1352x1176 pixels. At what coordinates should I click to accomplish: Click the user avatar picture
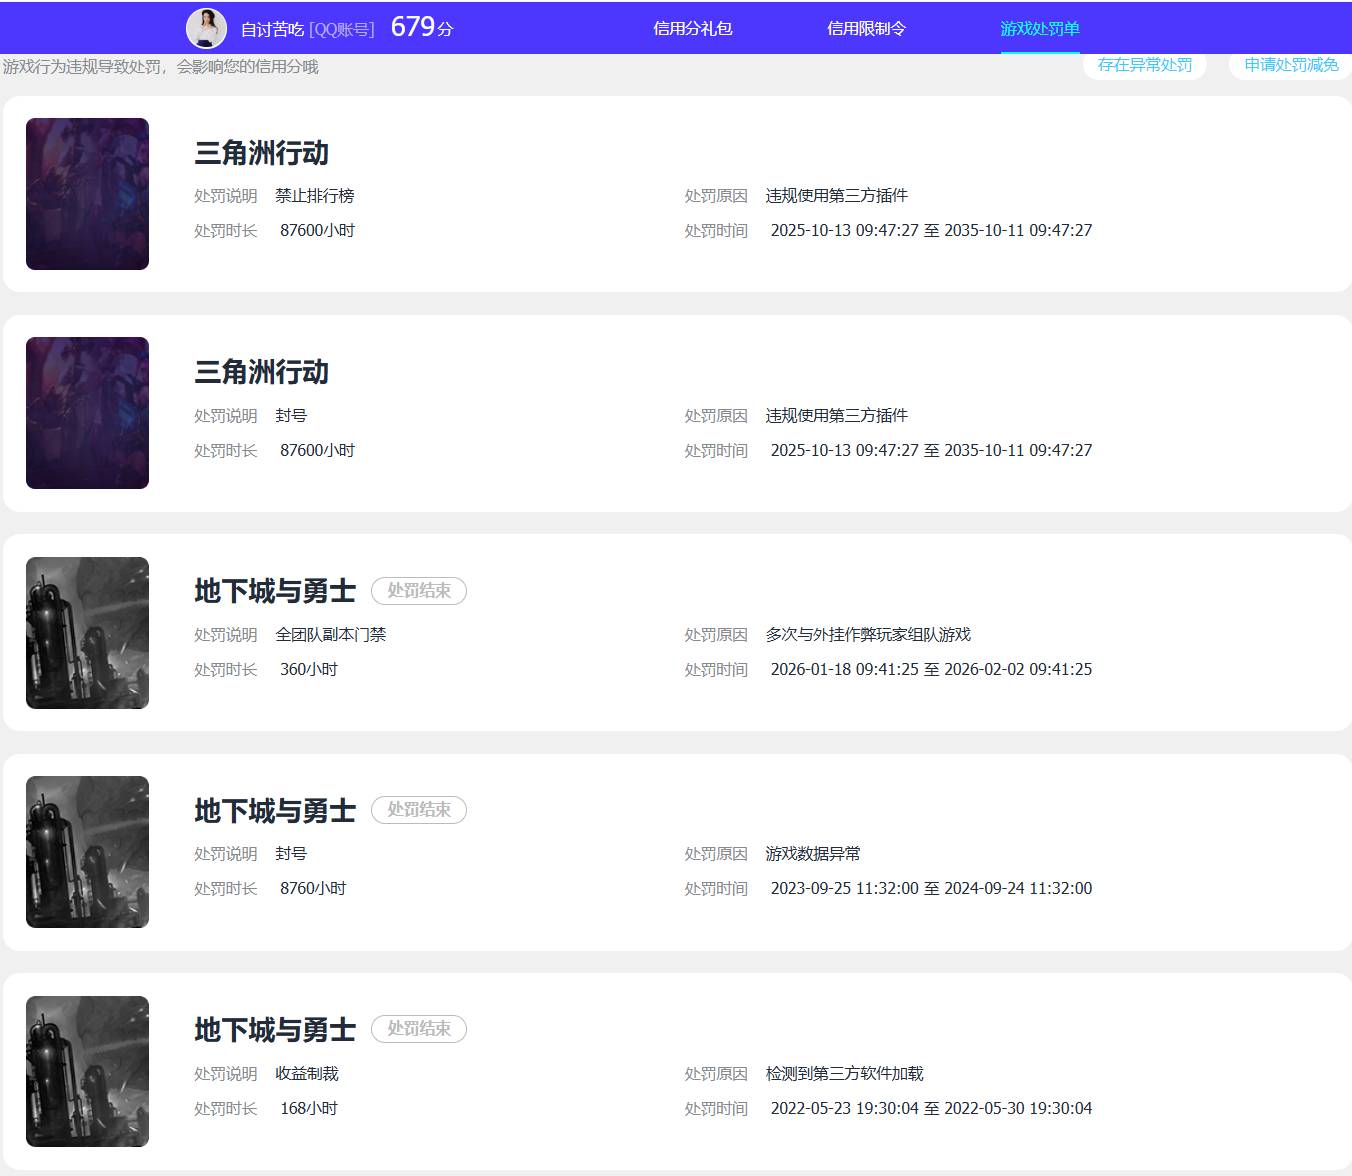point(206,28)
